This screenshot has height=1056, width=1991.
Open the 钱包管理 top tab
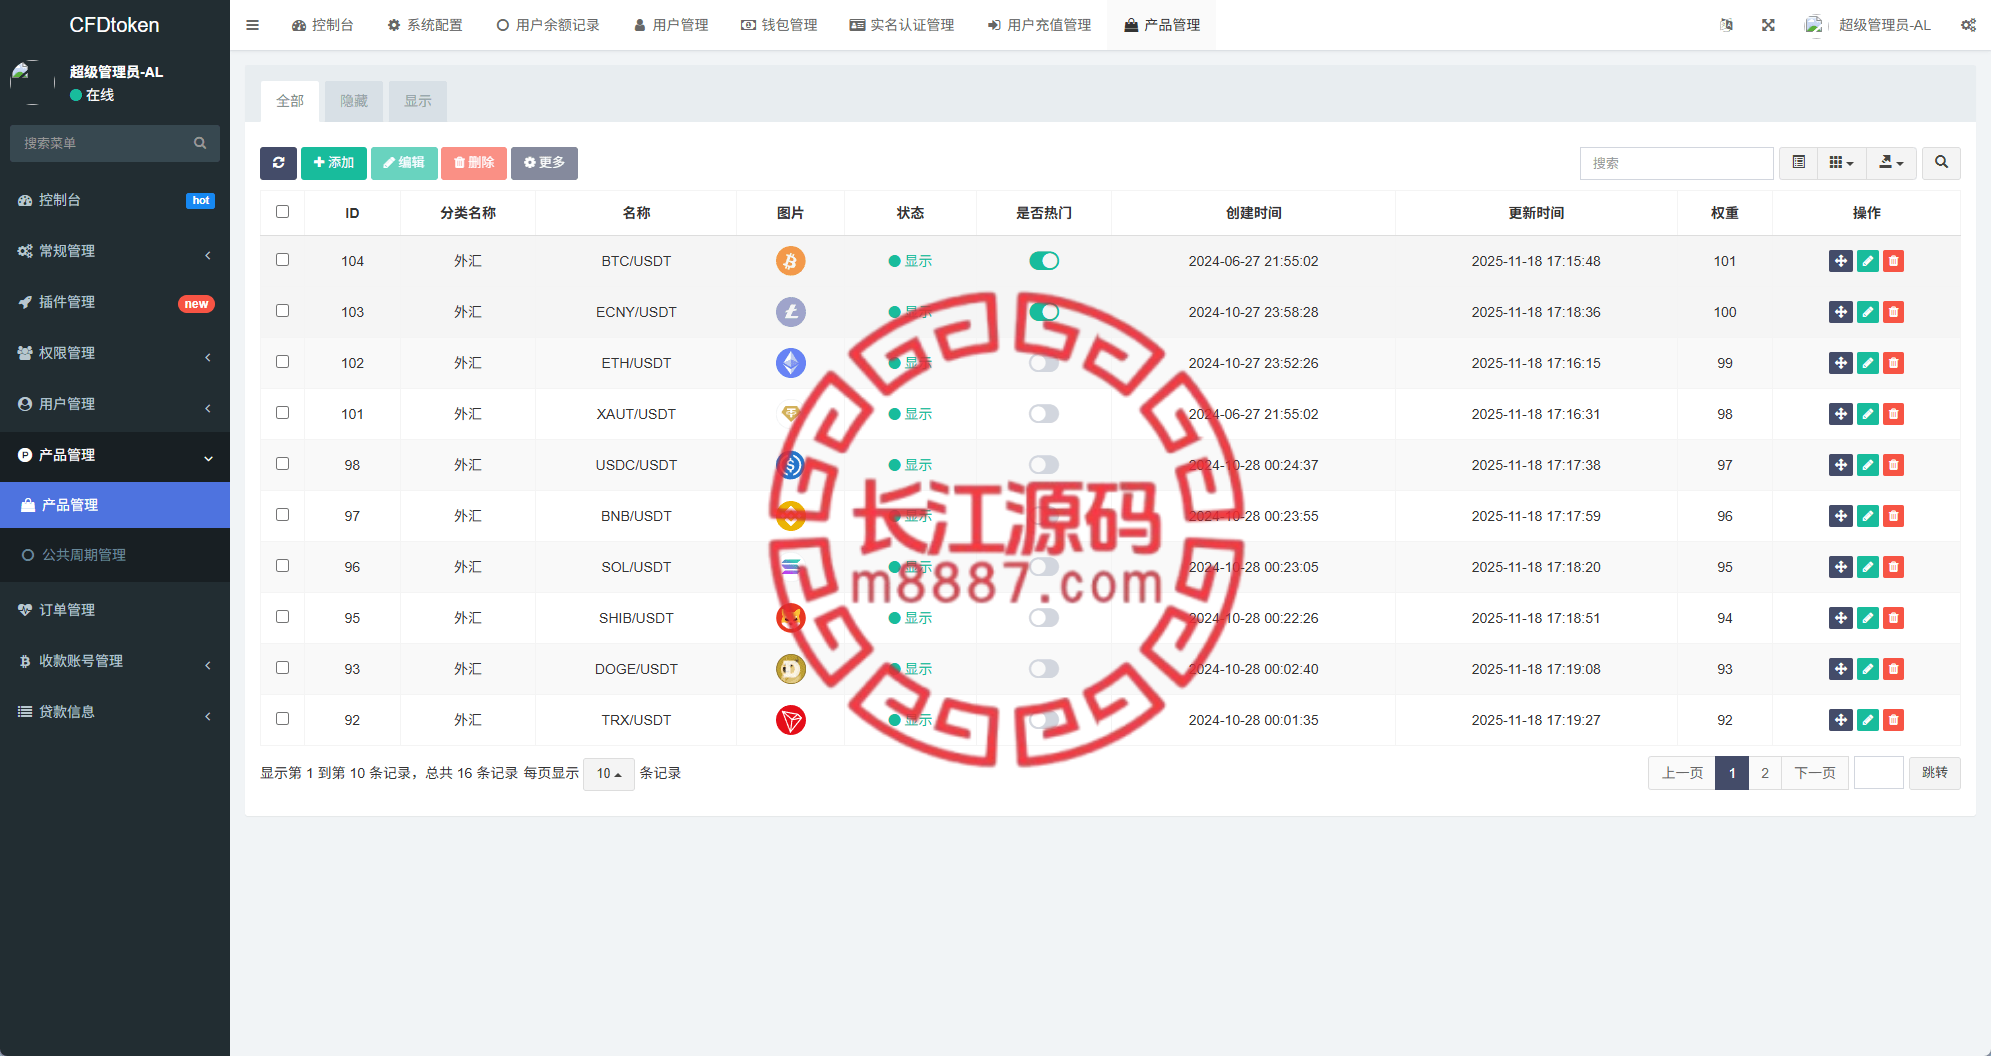coord(779,25)
